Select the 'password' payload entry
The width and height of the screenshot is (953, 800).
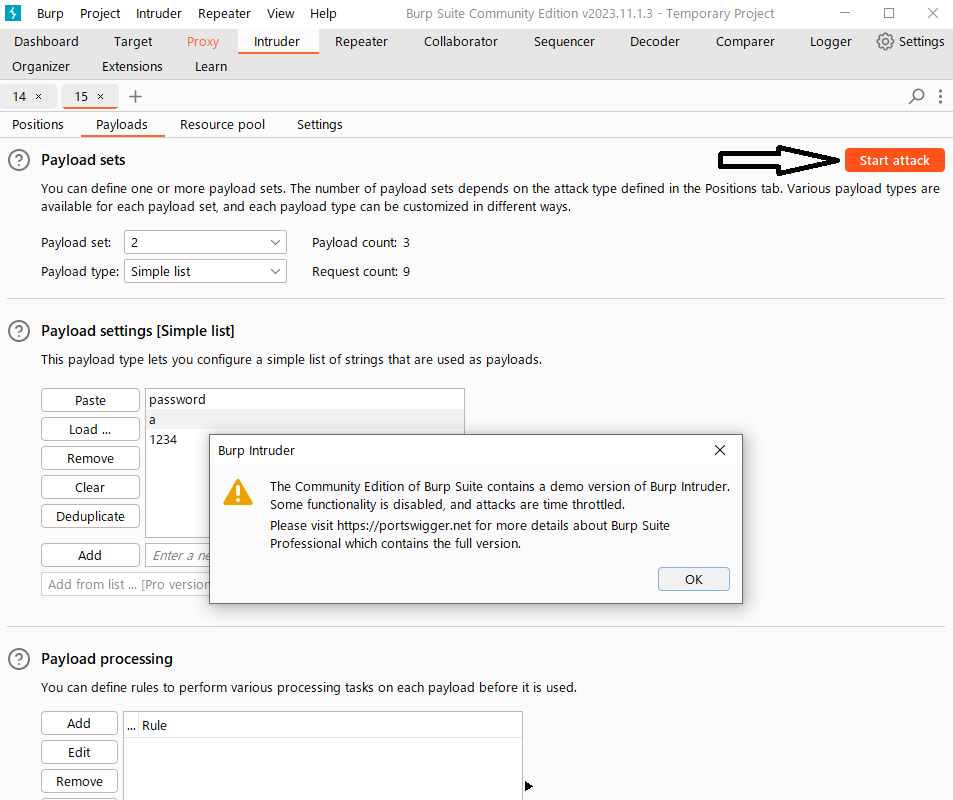point(305,399)
